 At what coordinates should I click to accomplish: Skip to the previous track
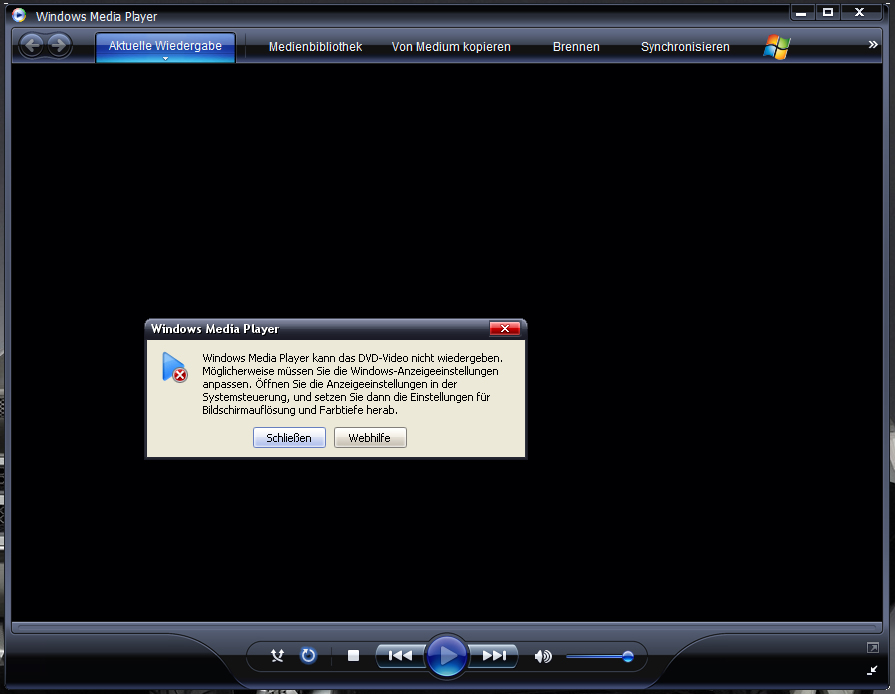pos(401,656)
